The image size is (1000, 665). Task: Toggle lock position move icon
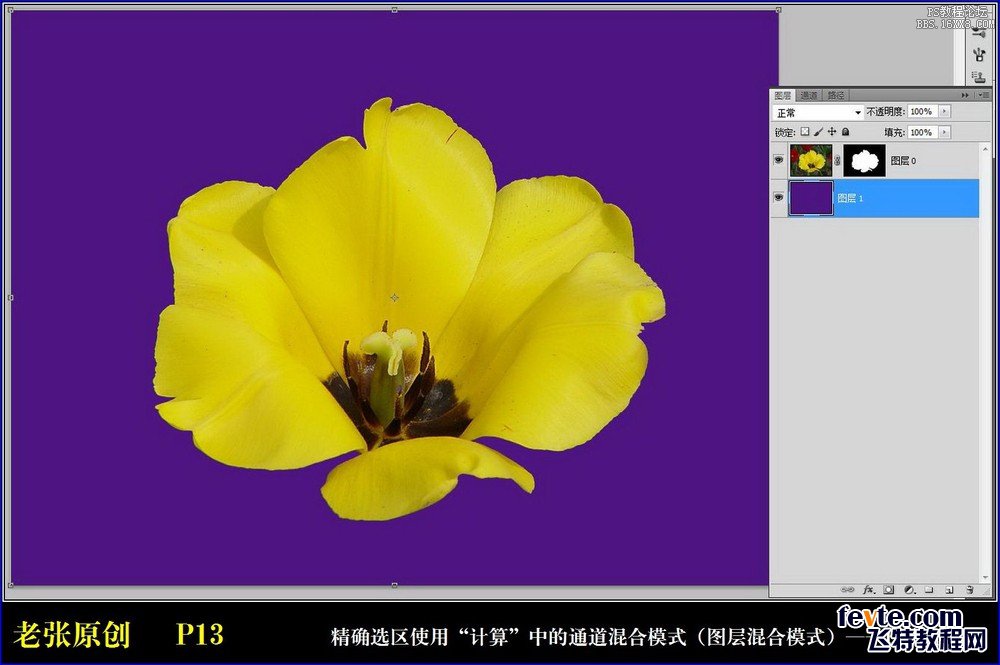[x=832, y=131]
